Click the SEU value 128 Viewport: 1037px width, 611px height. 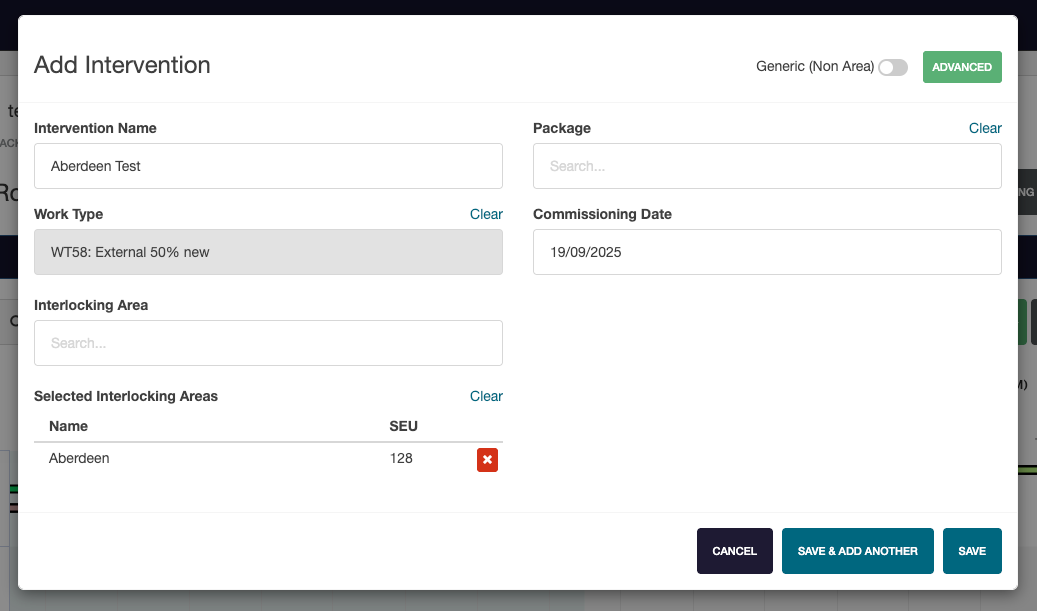[x=400, y=458]
